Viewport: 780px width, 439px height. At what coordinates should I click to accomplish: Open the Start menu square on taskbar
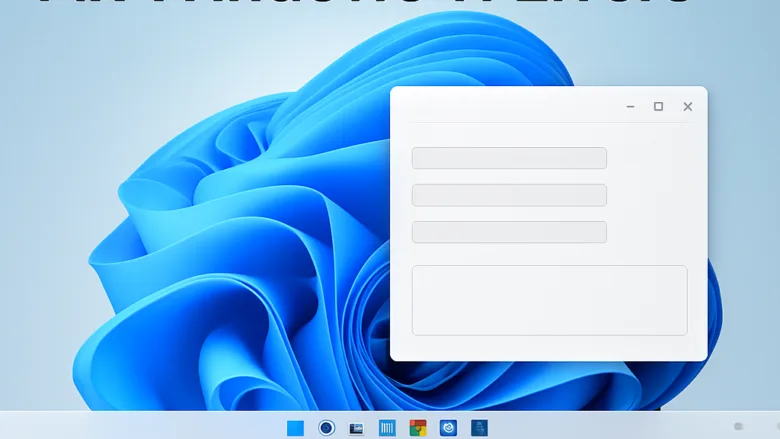point(295,428)
